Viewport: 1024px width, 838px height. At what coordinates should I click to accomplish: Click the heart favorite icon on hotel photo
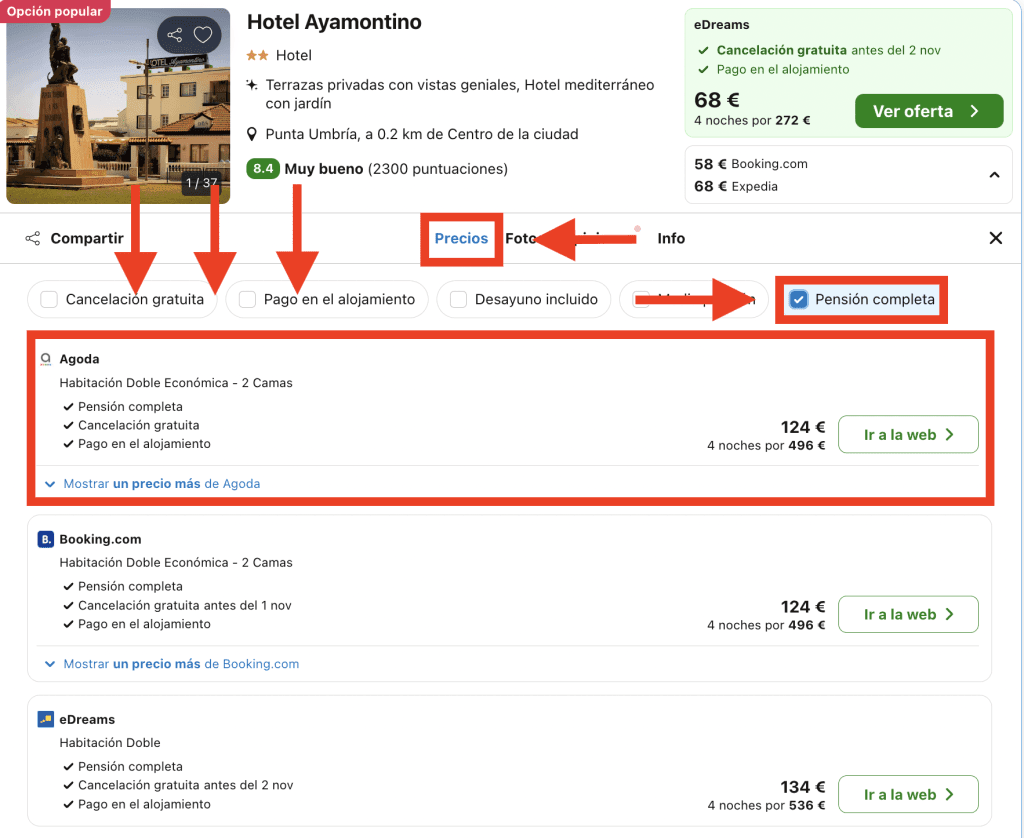(x=203, y=35)
